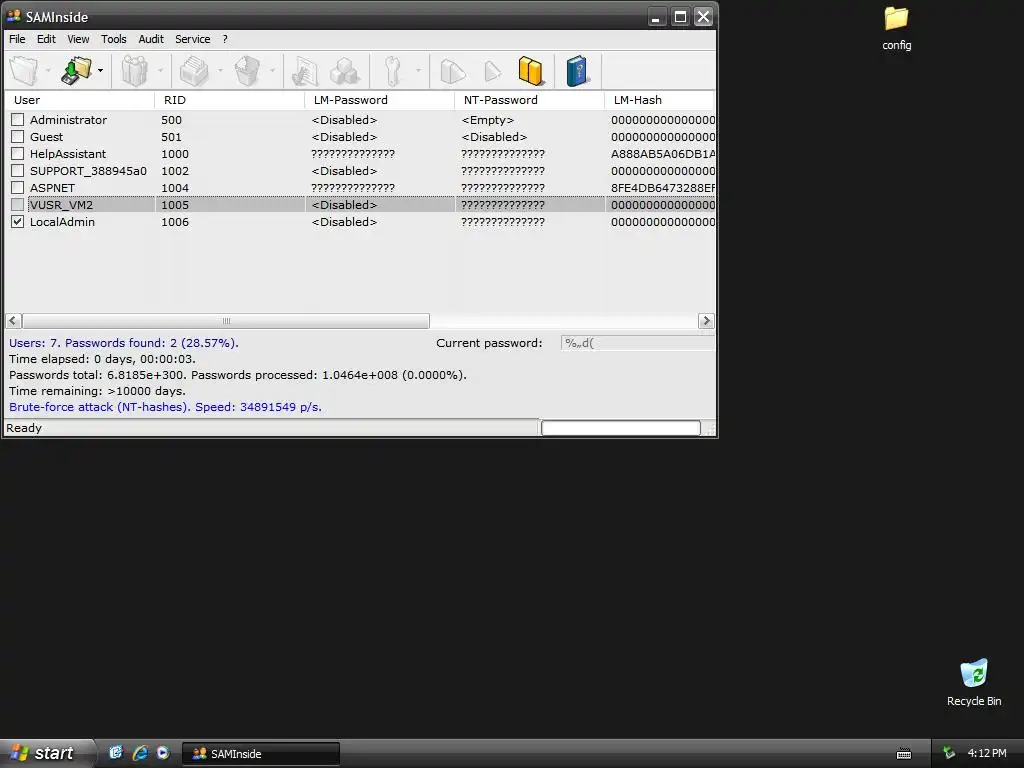
Task: Open the ? help menu
Action: coord(225,39)
